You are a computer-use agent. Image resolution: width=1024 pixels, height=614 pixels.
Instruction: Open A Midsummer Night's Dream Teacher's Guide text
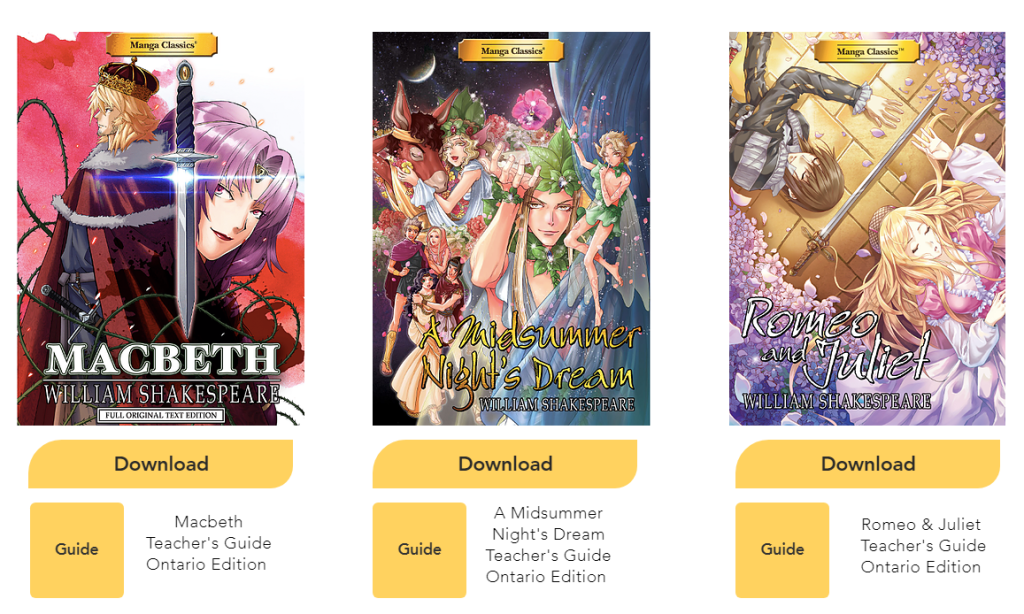pyautogui.click(x=548, y=545)
